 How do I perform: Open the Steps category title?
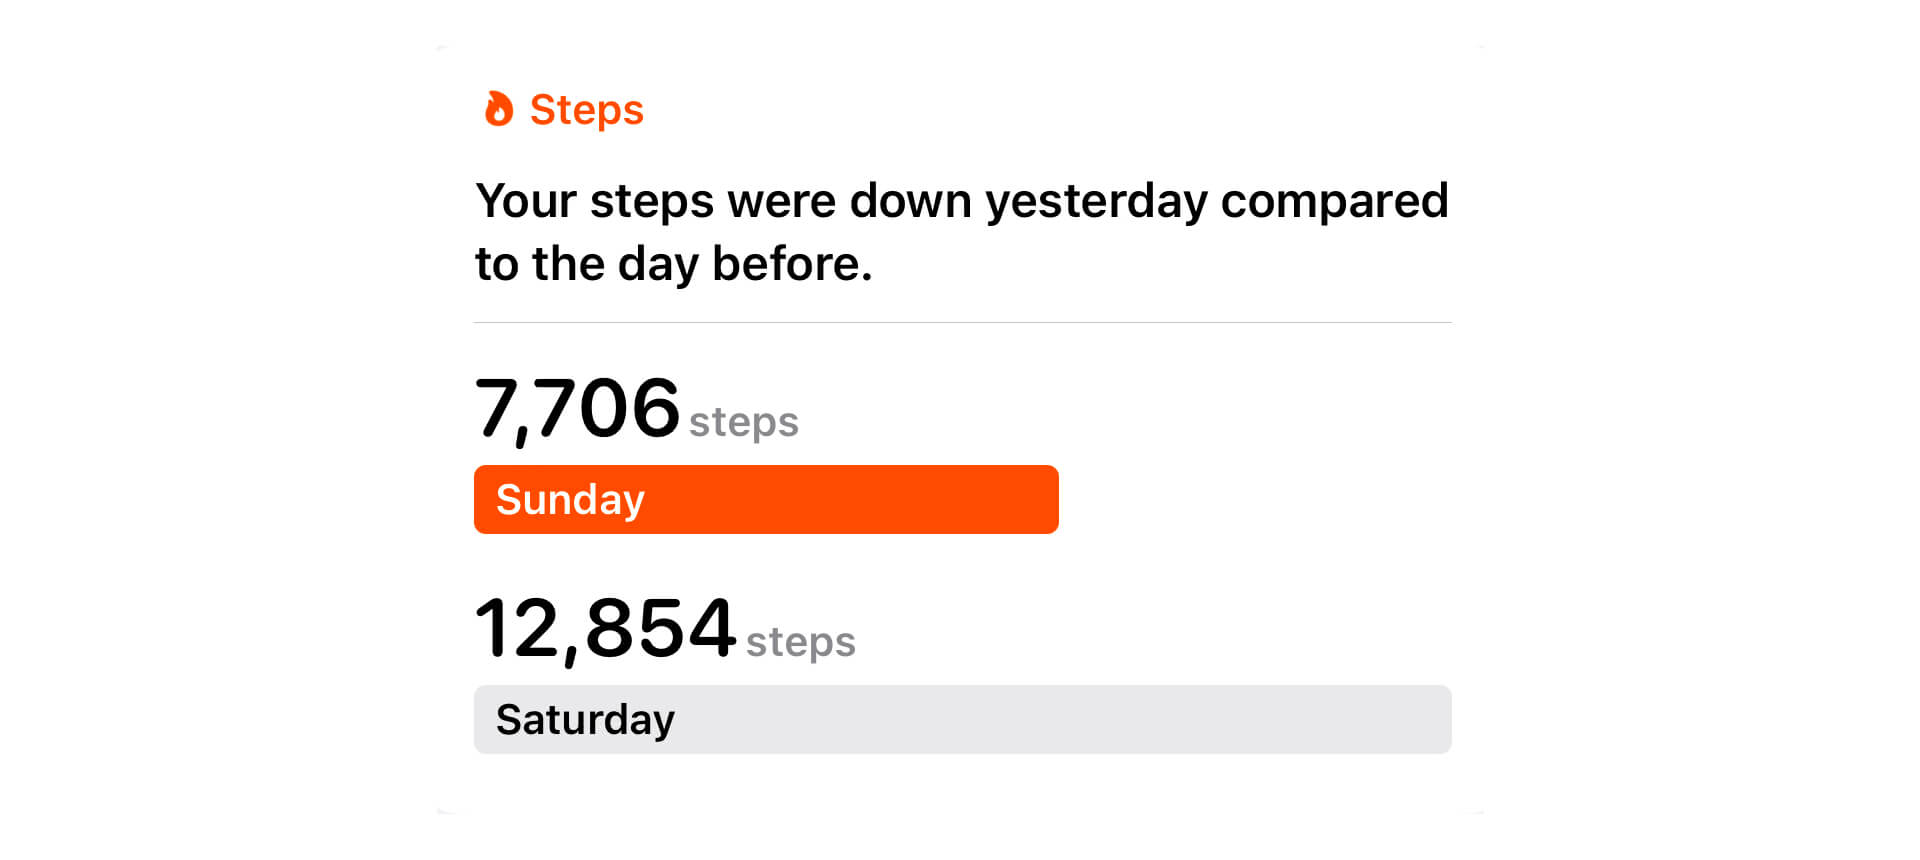[x=586, y=110]
